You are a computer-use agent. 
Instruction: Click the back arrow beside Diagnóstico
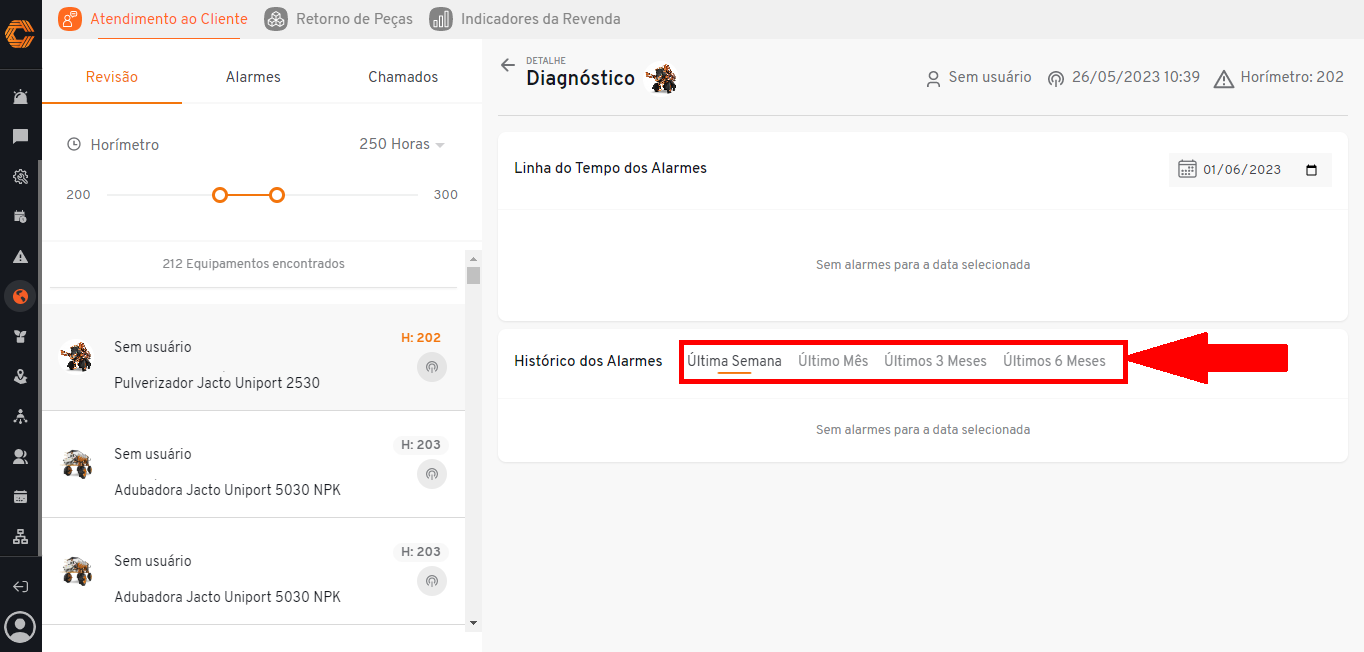508,65
